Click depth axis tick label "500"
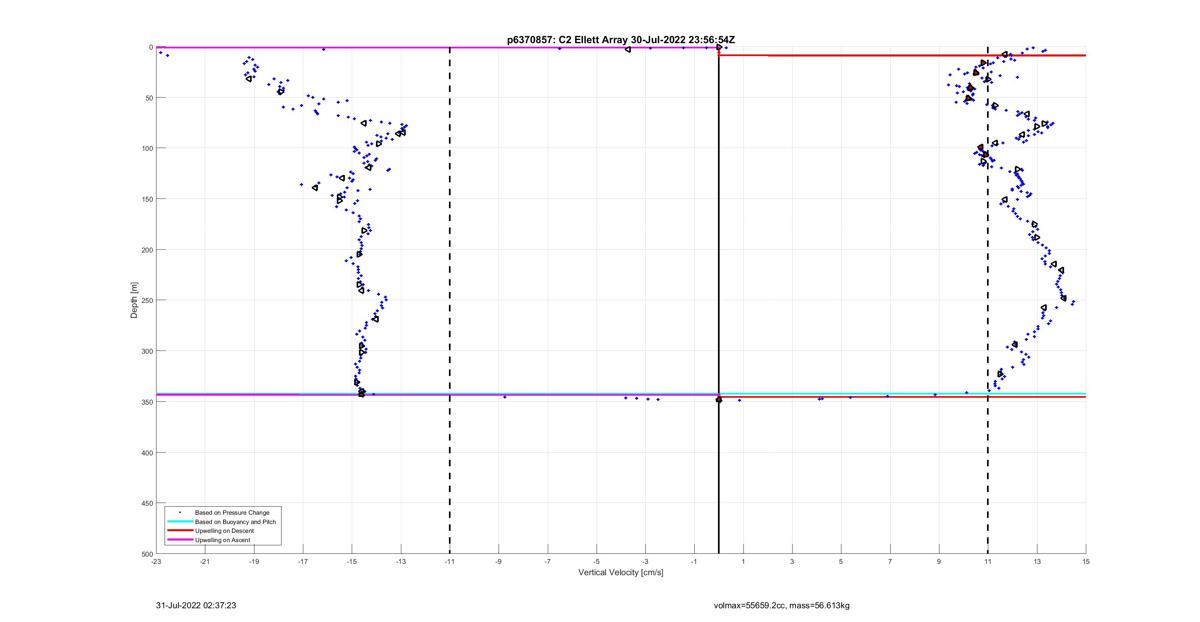 [146, 554]
